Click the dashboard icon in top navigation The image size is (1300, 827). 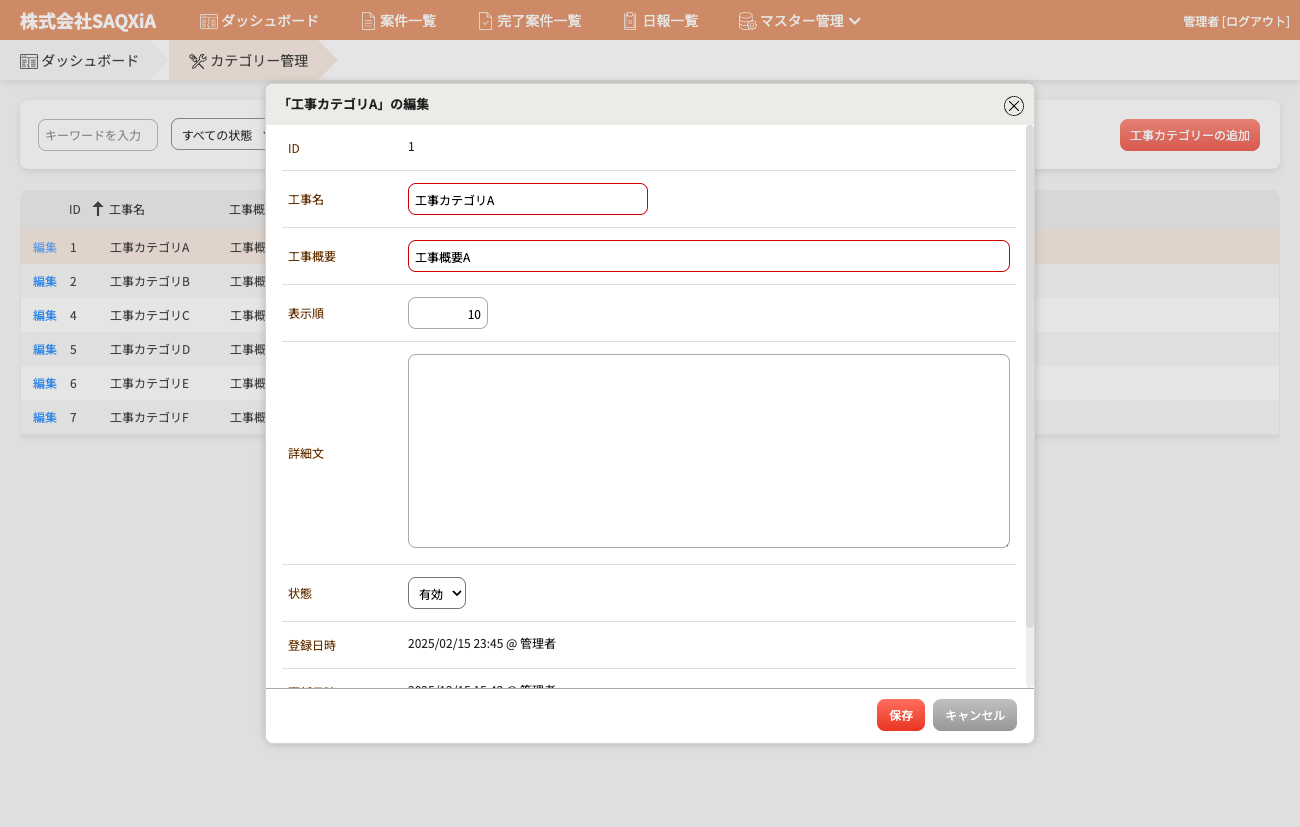(x=208, y=21)
